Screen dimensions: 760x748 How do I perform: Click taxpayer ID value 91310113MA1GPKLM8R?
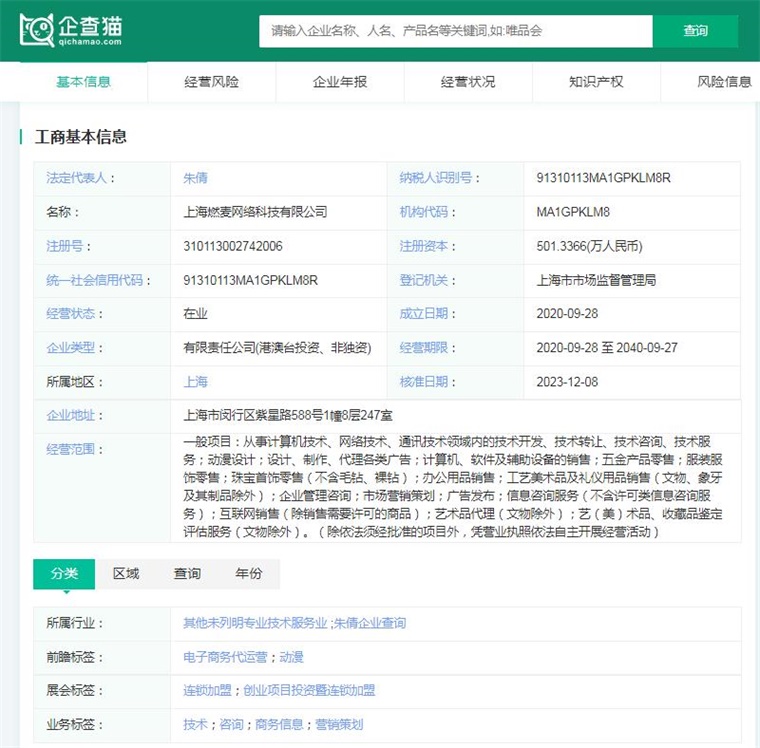(x=603, y=178)
